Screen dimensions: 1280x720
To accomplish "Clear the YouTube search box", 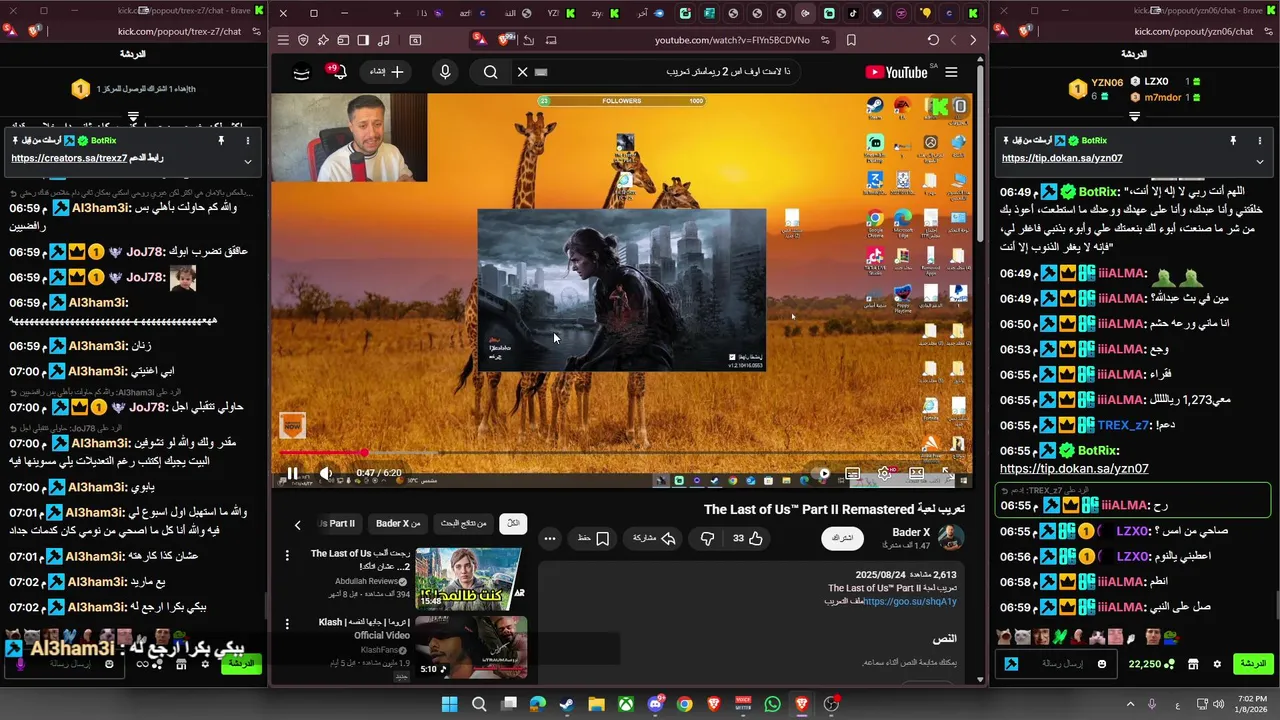I will [x=522, y=72].
